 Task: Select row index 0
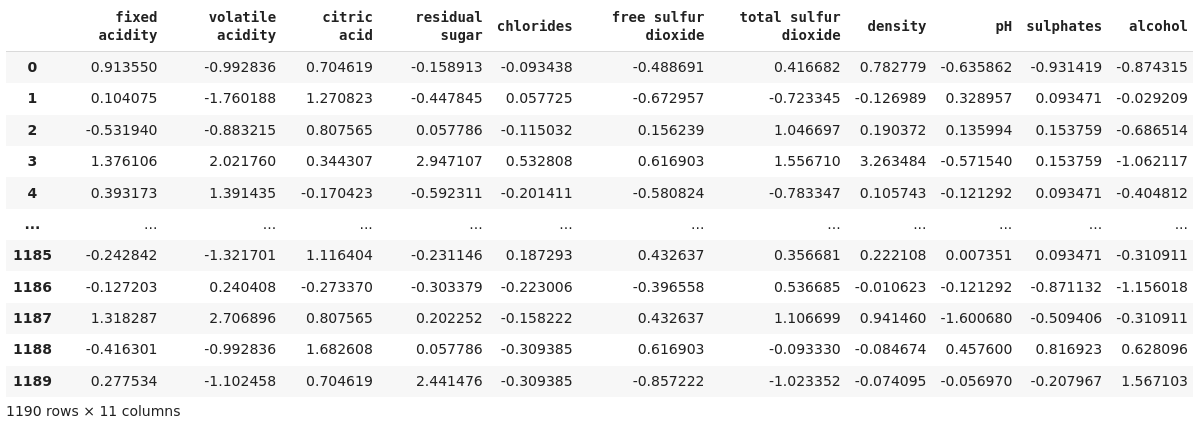(32, 68)
